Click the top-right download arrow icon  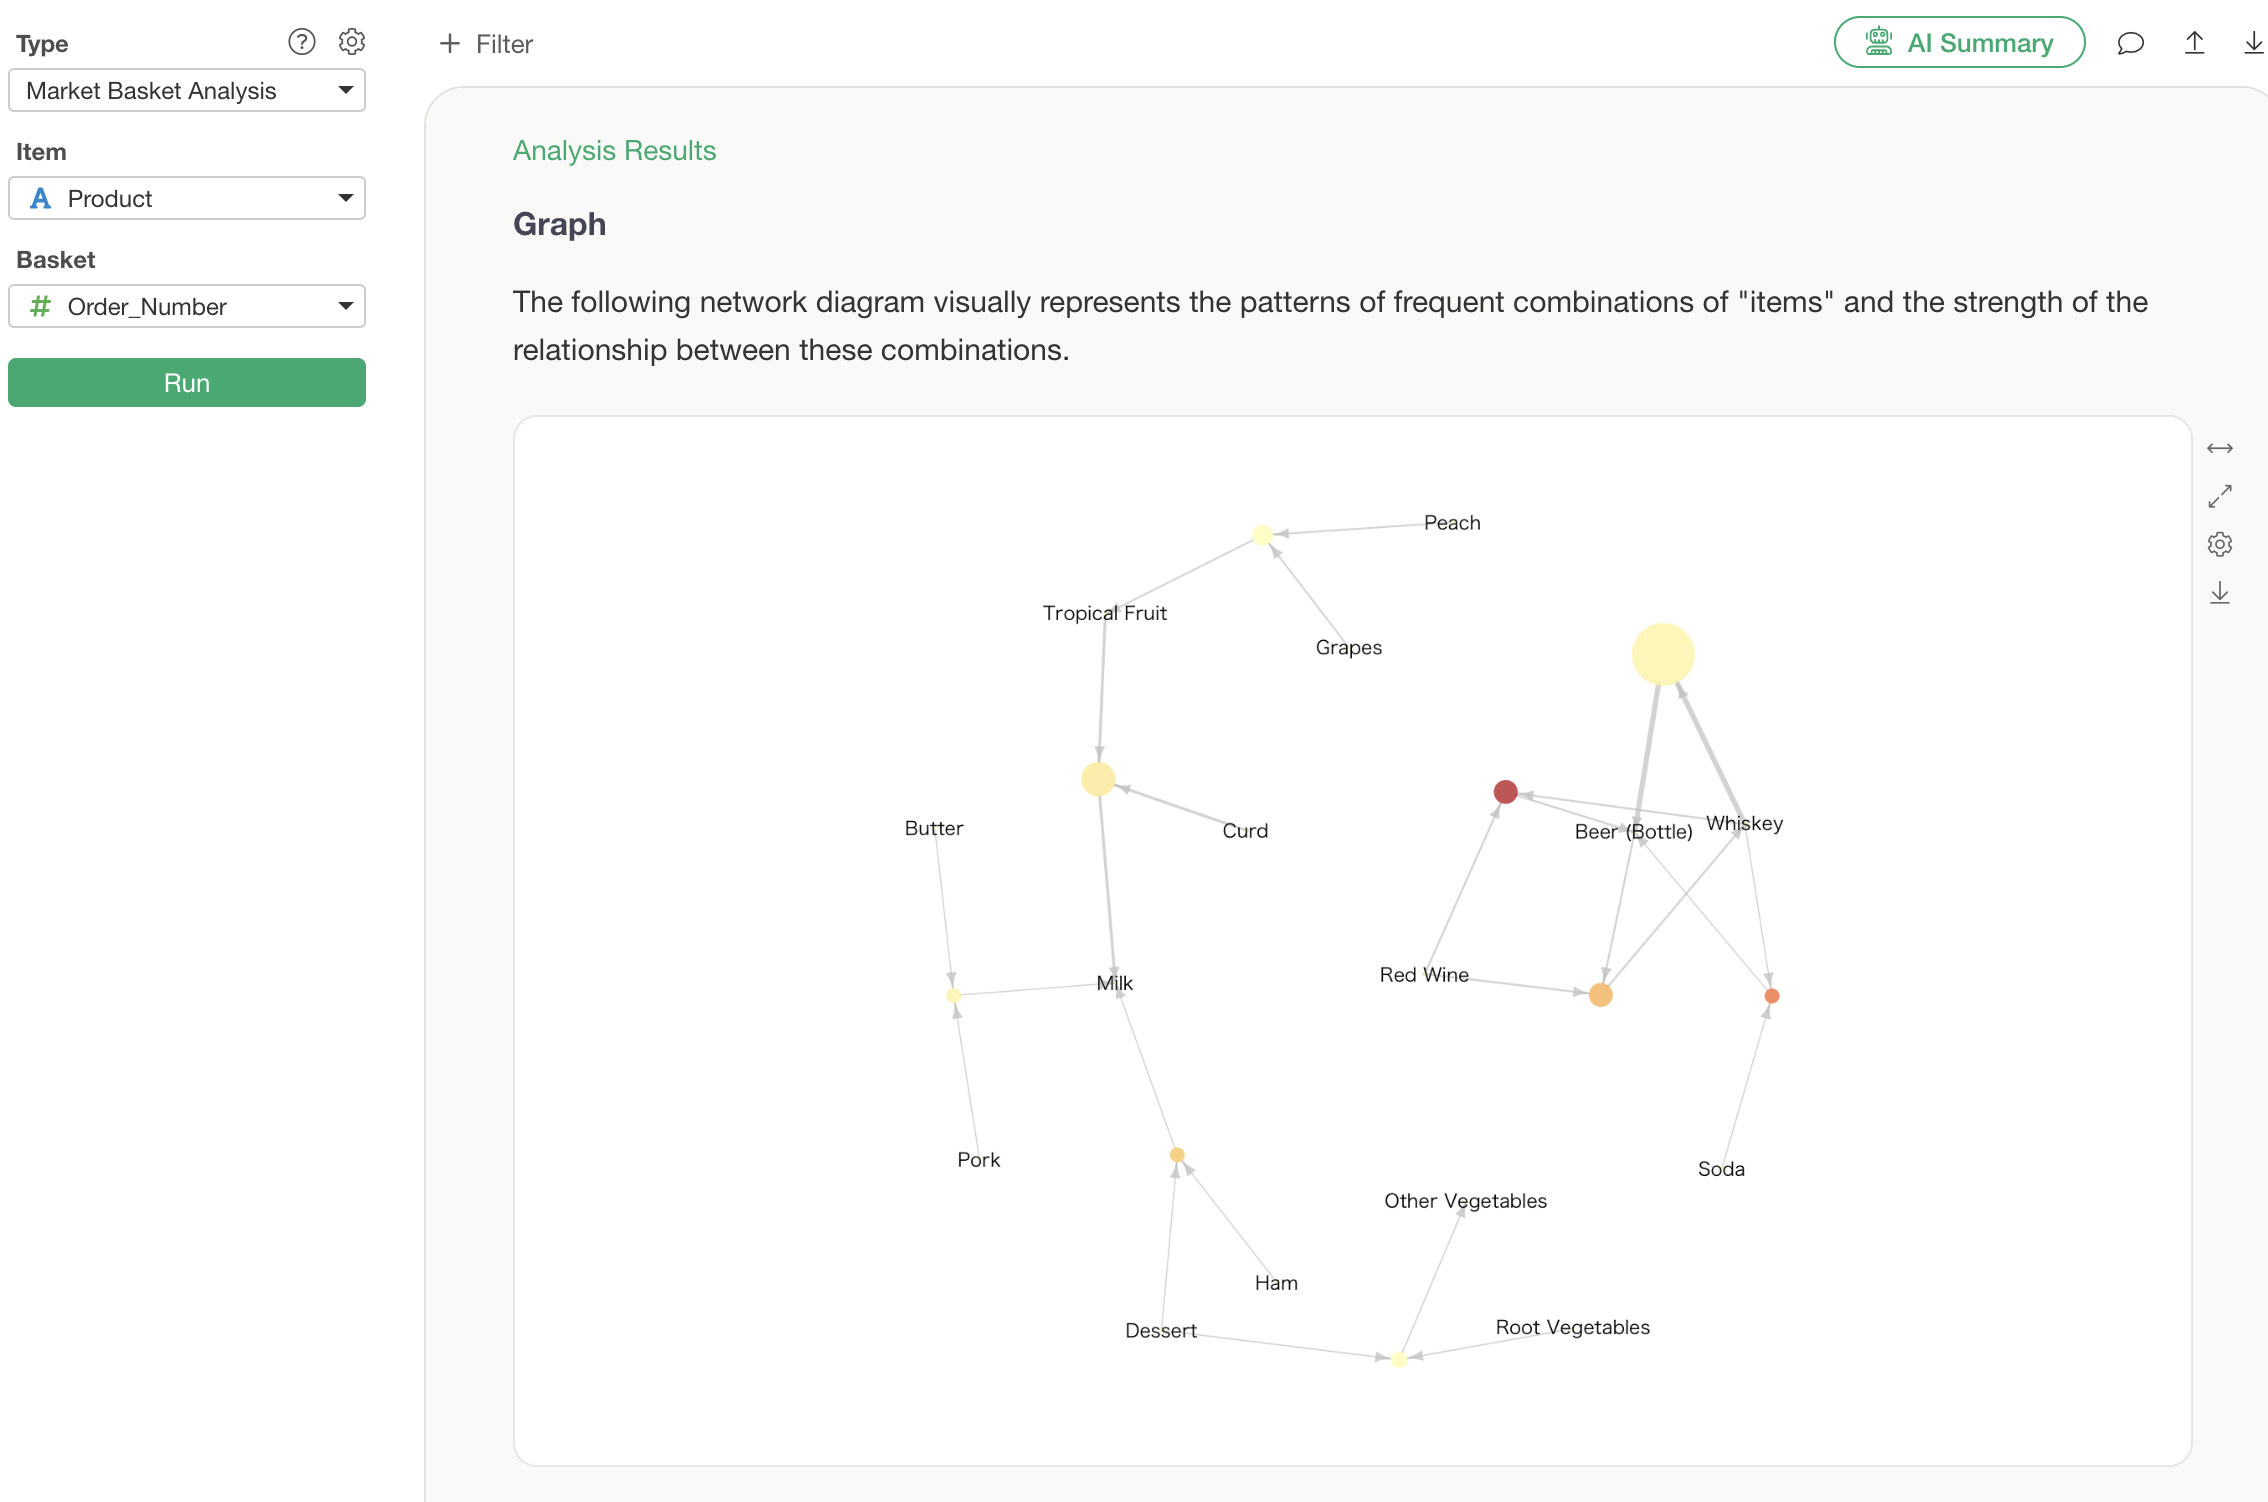coord(2254,43)
